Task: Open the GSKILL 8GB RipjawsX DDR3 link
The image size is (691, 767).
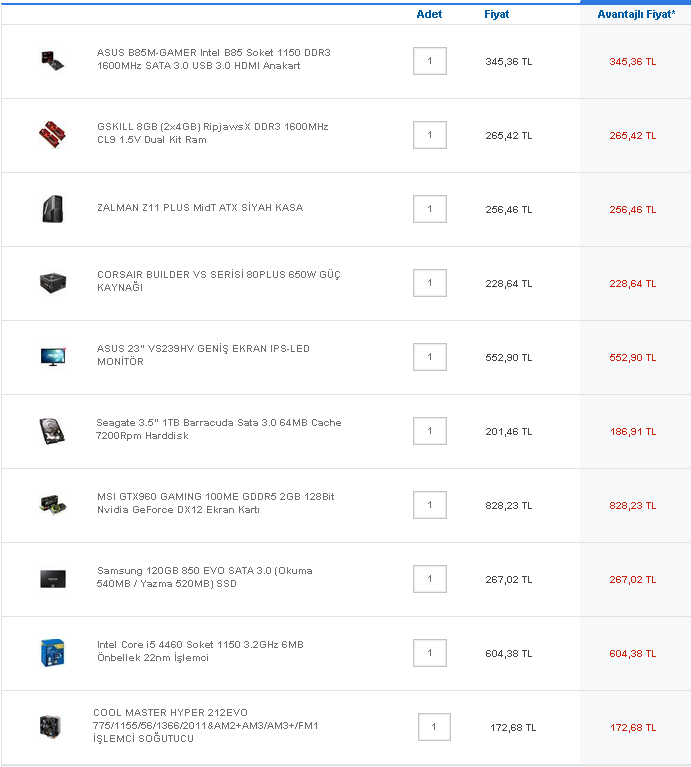Action: pos(212,133)
